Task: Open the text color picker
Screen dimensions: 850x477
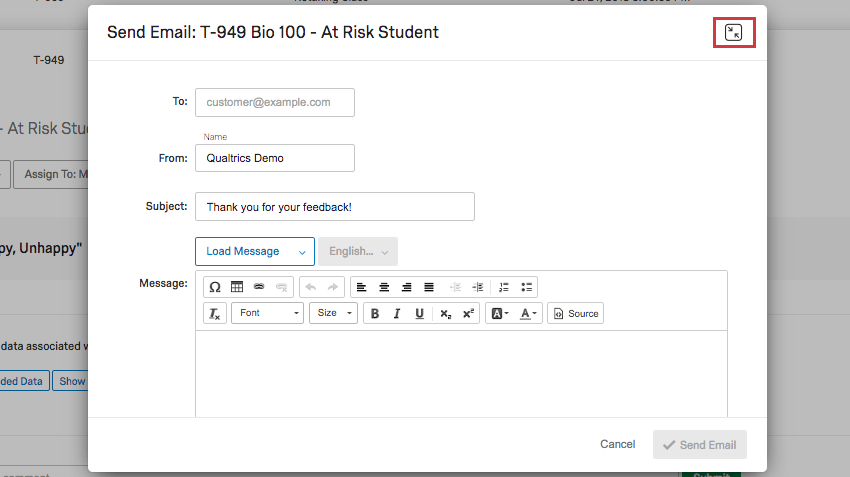Action: pyautogui.click(x=529, y=313)
